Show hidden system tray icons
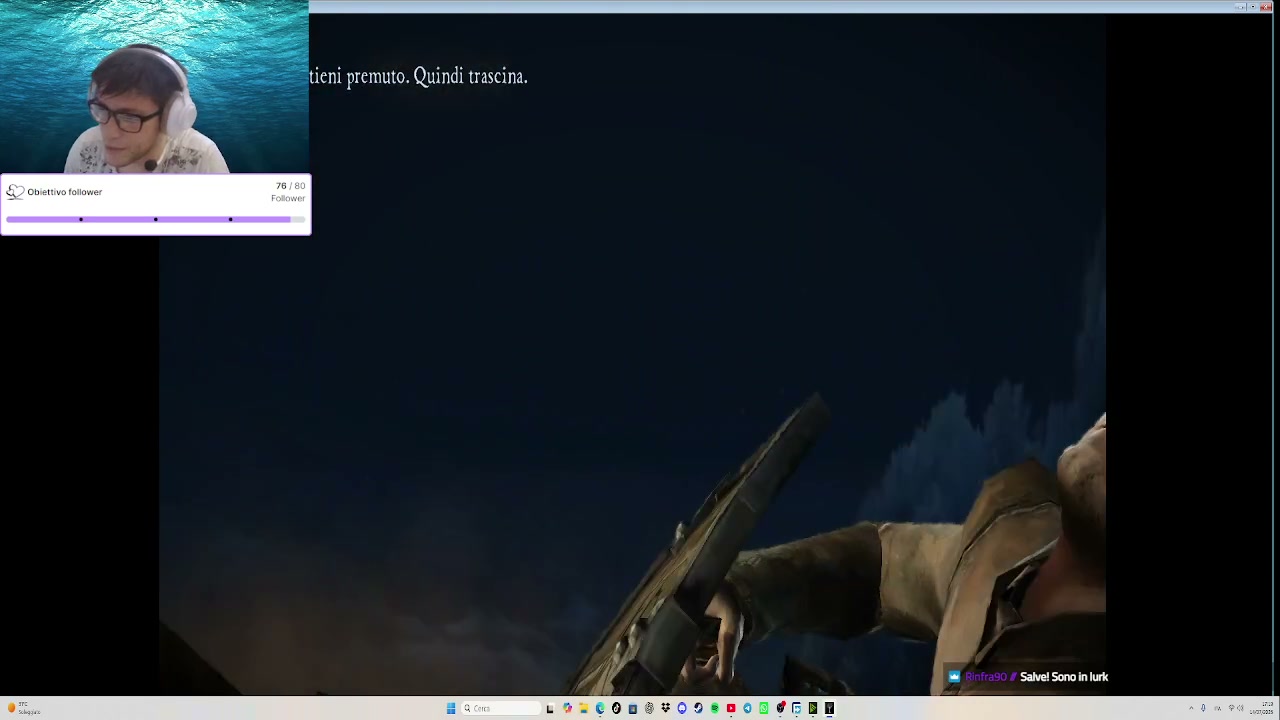 [1191, 708]
